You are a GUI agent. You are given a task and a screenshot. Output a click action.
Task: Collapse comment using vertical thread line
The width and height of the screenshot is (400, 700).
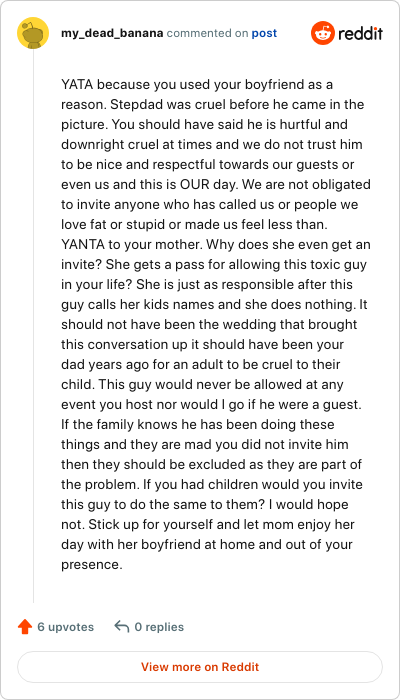[33, 325]
